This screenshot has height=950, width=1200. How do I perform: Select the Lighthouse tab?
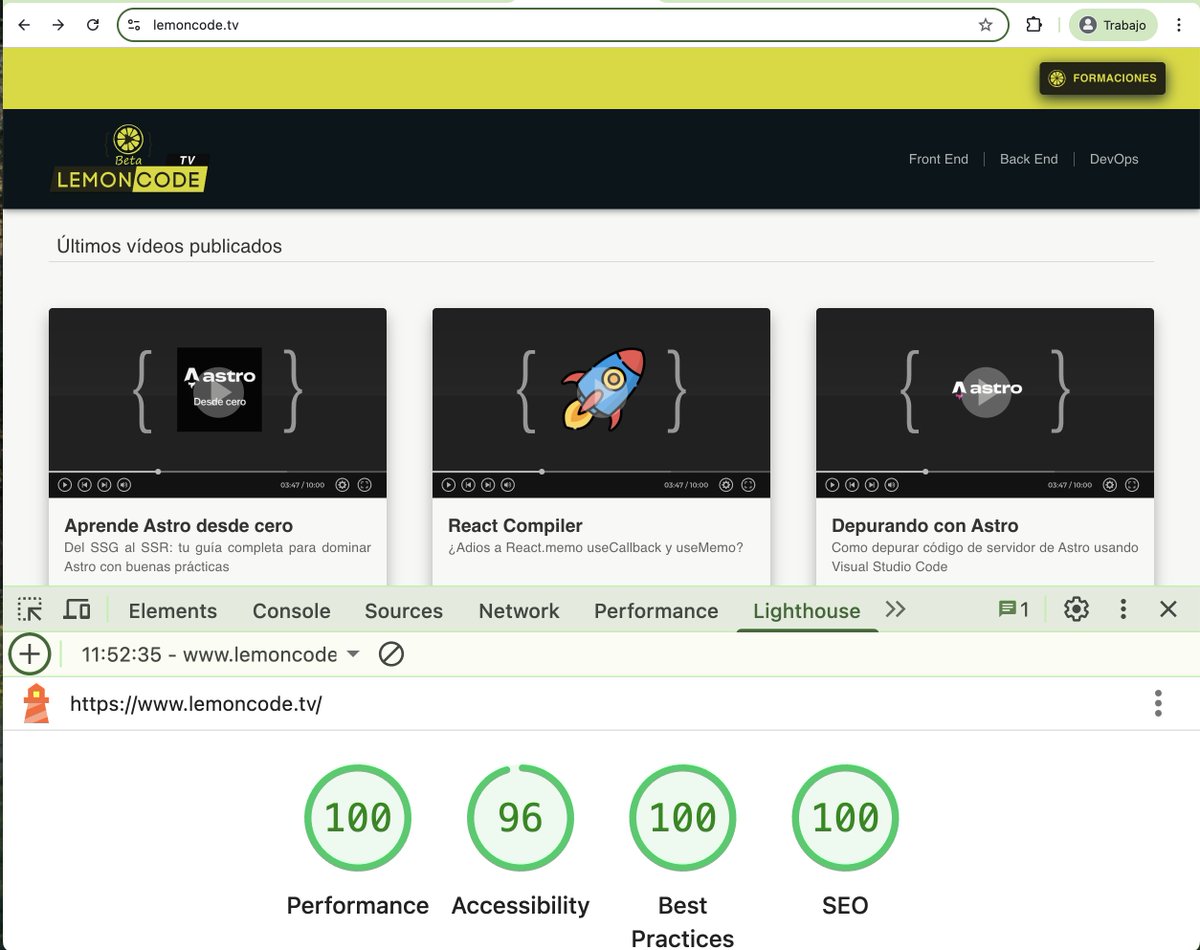[x=807, y=611]
